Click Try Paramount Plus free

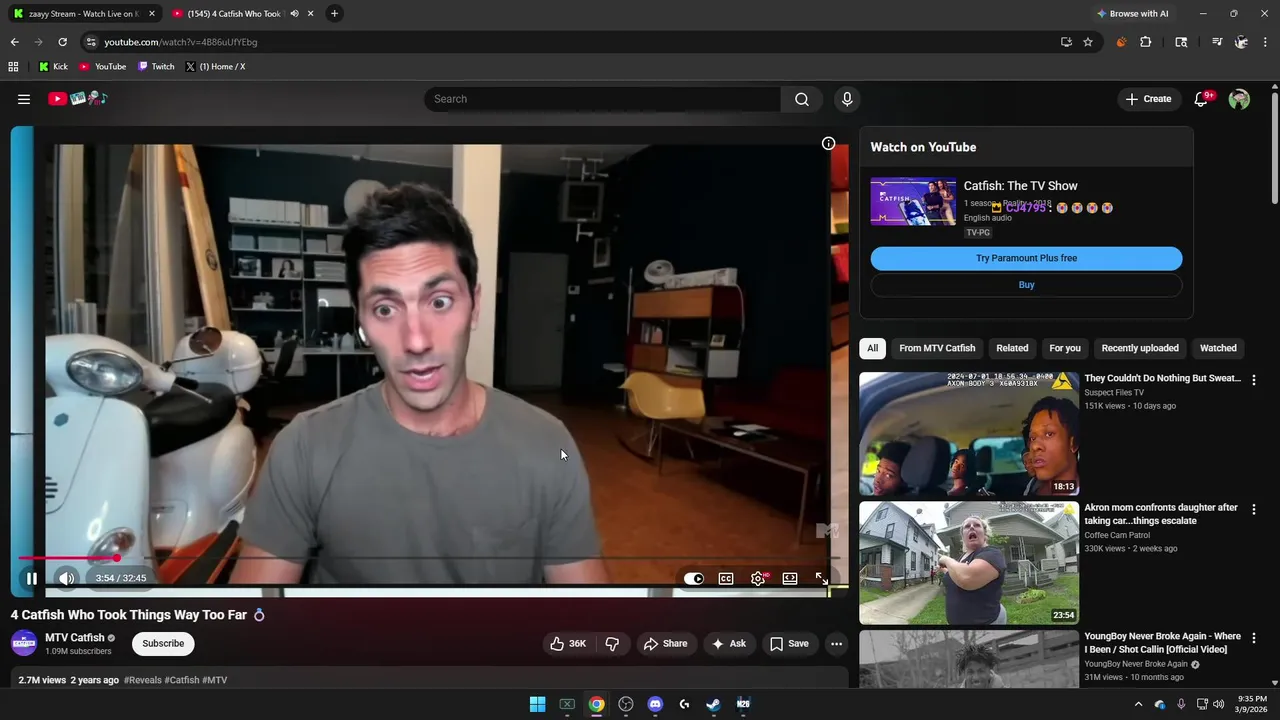(x=1026, y=258)
